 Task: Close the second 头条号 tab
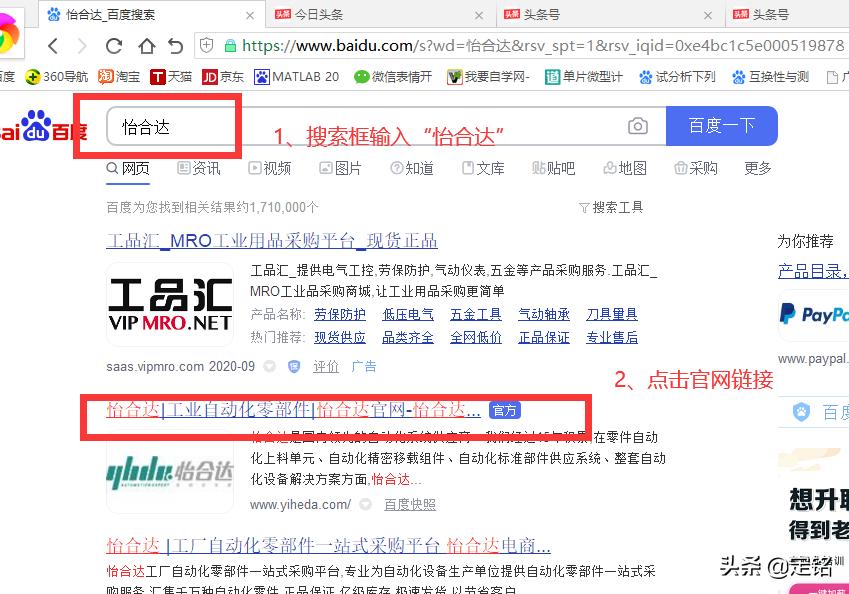click(708, 15)
